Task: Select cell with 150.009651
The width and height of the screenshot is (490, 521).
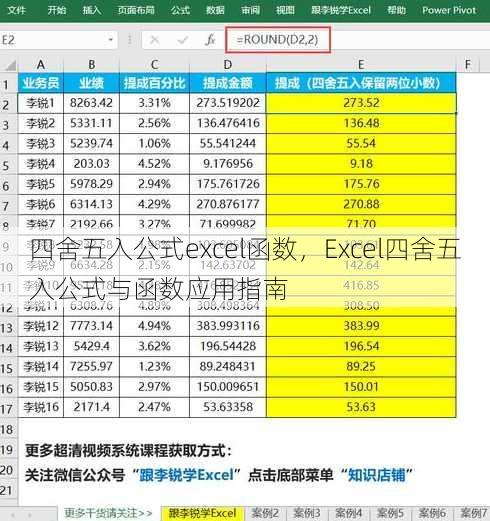Action: click(x=228, y=387)
